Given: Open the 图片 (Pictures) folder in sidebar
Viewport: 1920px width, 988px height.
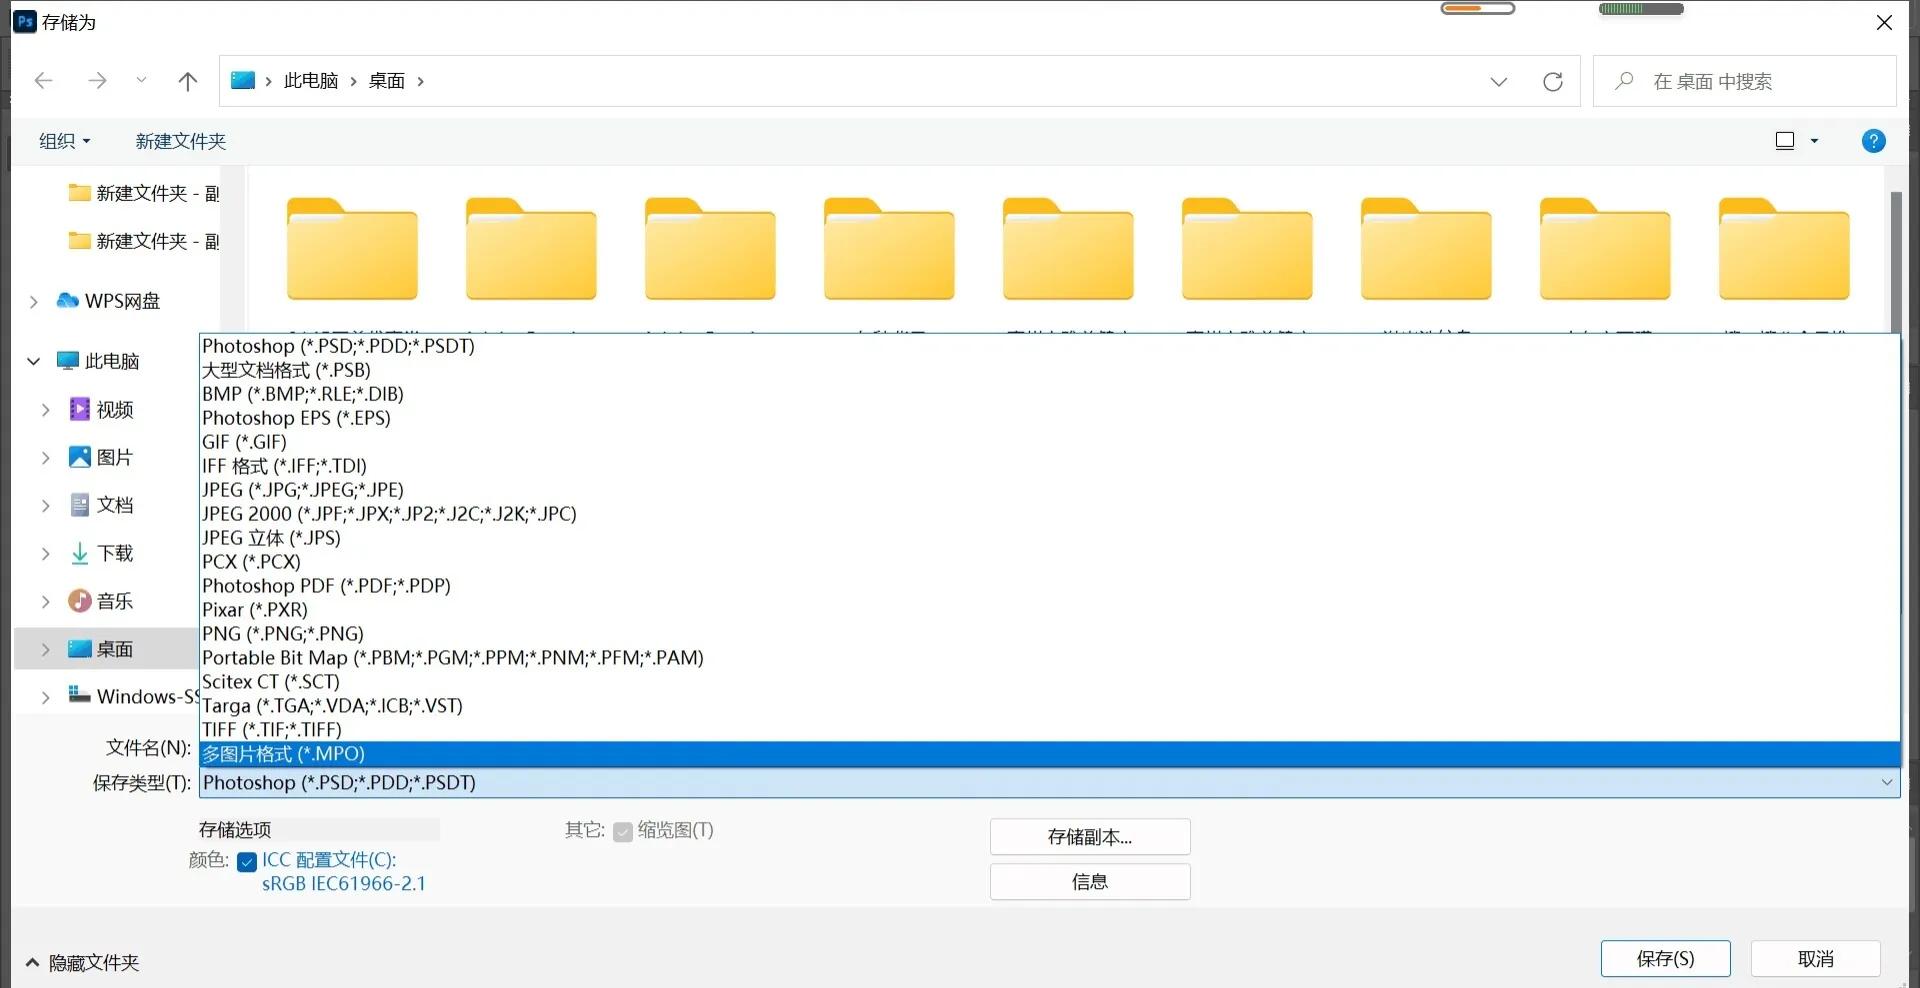Looking at the screenshot, I should click(113, 457).
